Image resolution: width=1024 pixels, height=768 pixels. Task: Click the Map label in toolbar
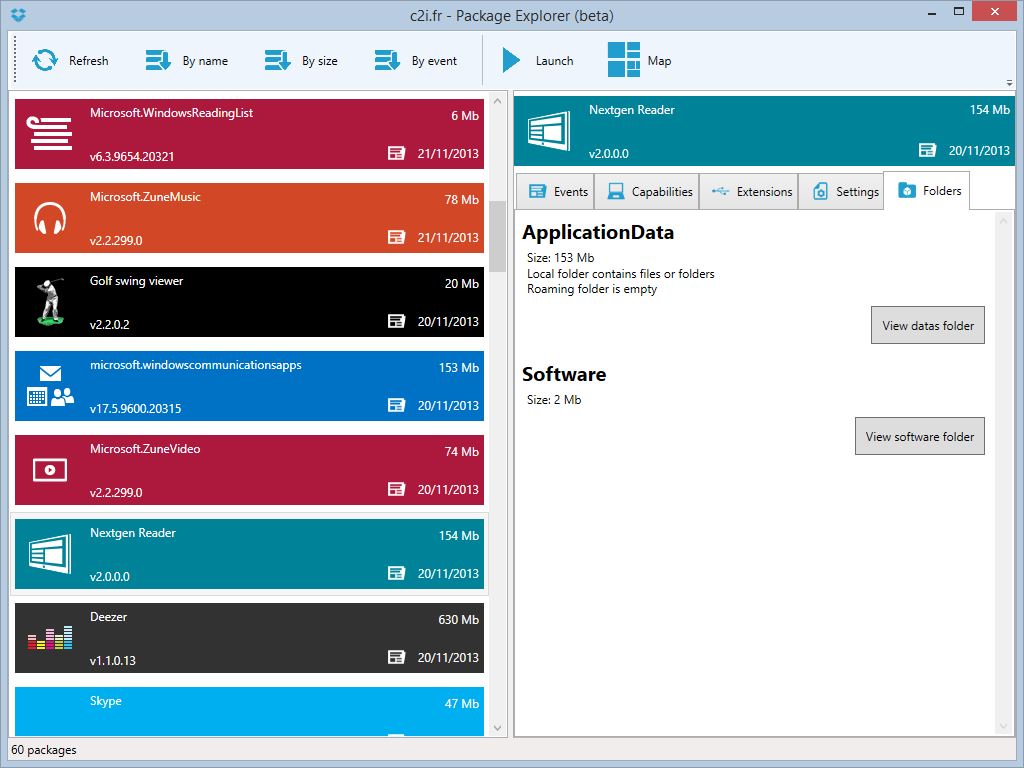pyautogui.click(x=660, y=61)
